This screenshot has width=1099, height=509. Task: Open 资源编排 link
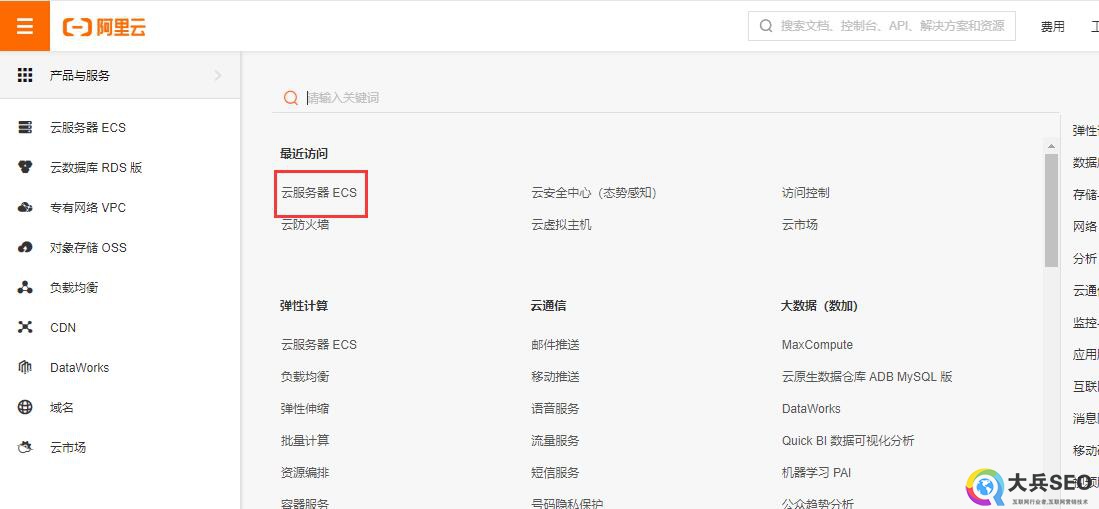305,473
